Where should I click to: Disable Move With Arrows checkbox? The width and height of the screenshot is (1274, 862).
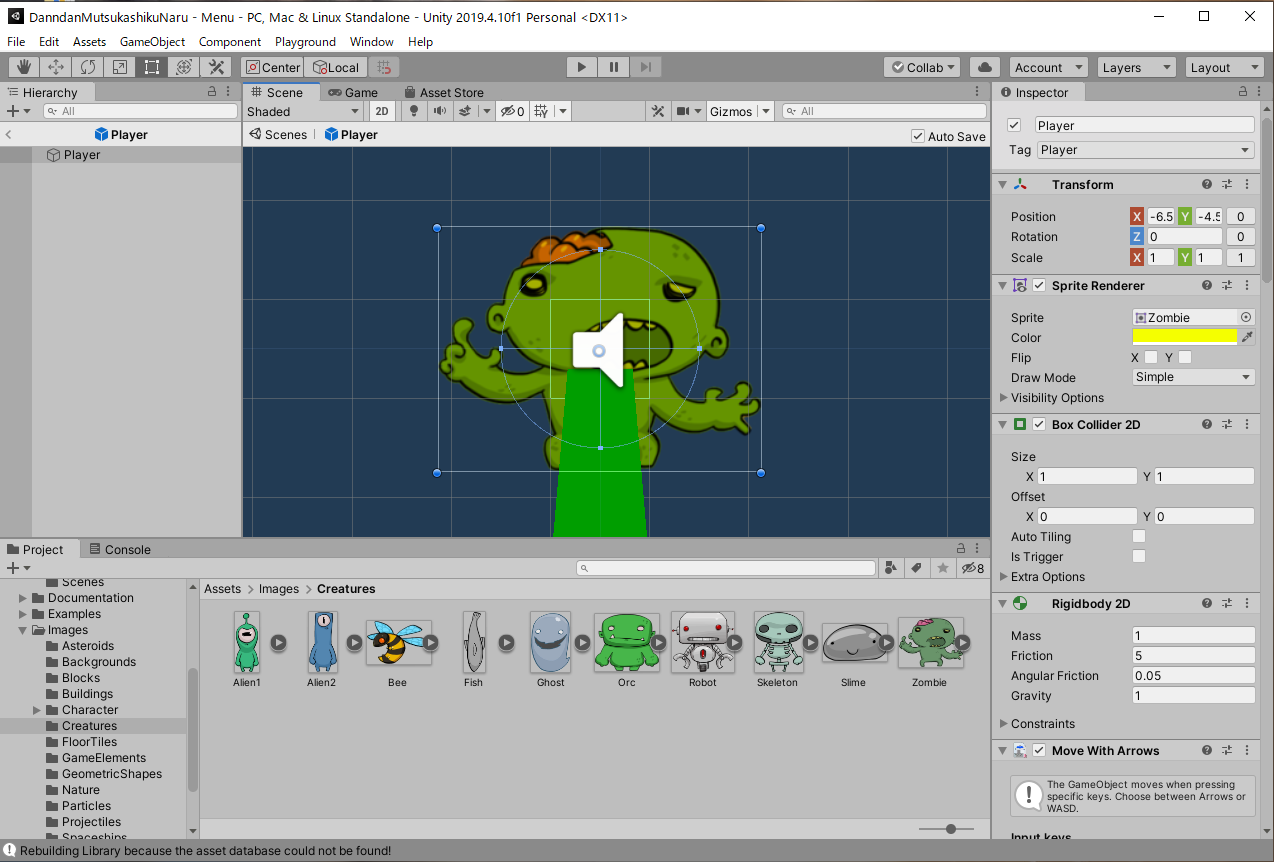1039,750
